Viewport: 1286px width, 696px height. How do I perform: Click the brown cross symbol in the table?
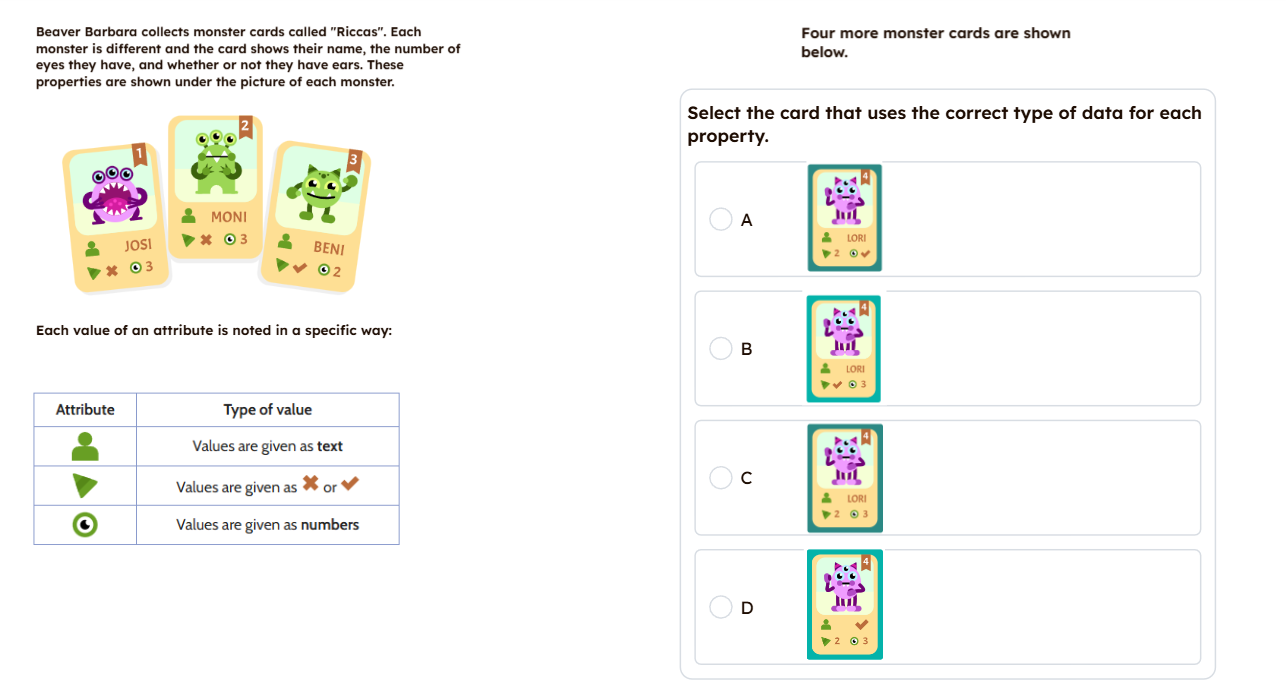click(310, 484)
